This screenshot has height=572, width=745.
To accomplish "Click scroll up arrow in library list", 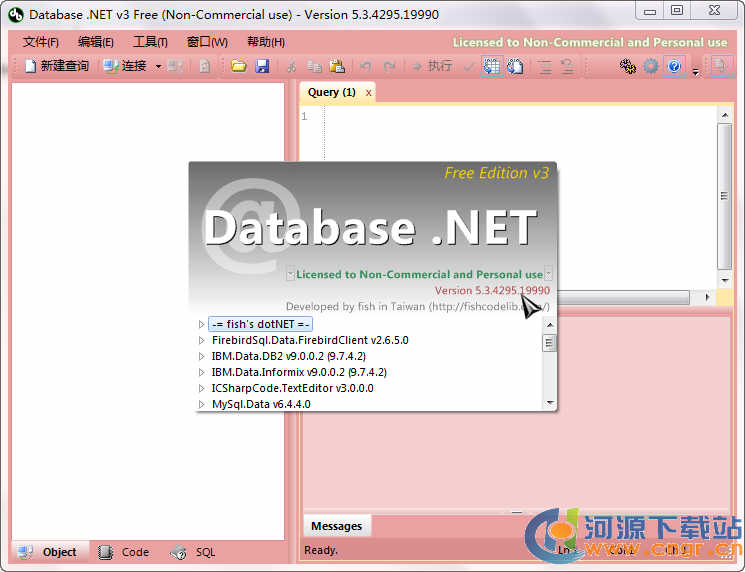I will pos(550,325).
